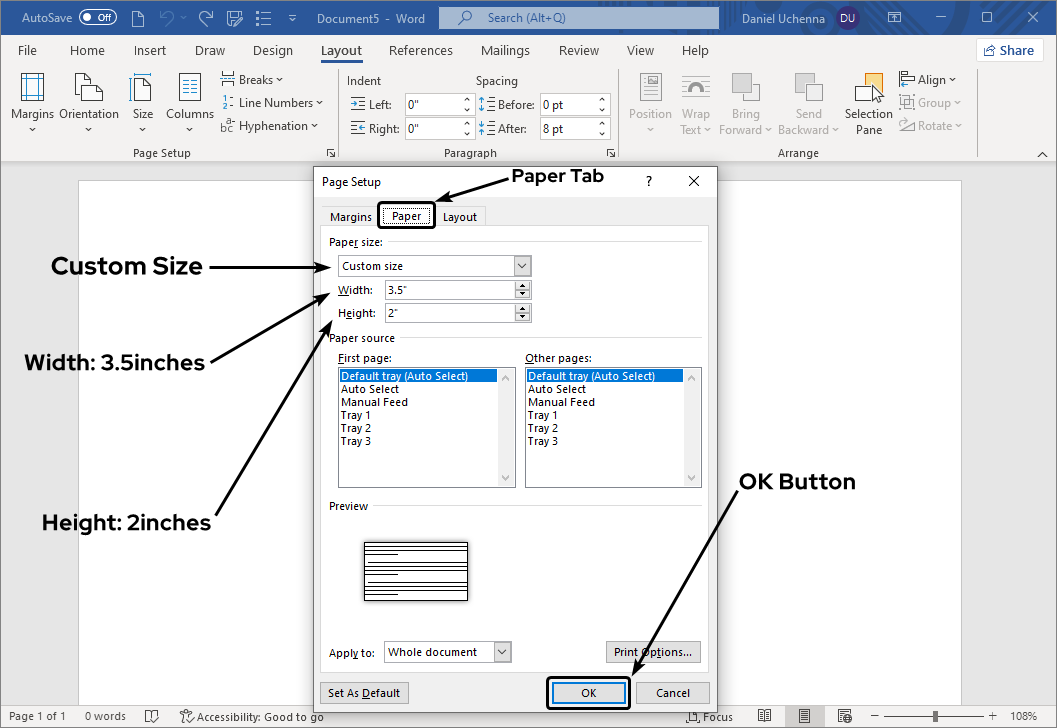Viewport: 1057px width, 728px height.
Task: Open the Selection Pane
Action: coord(868,103)
